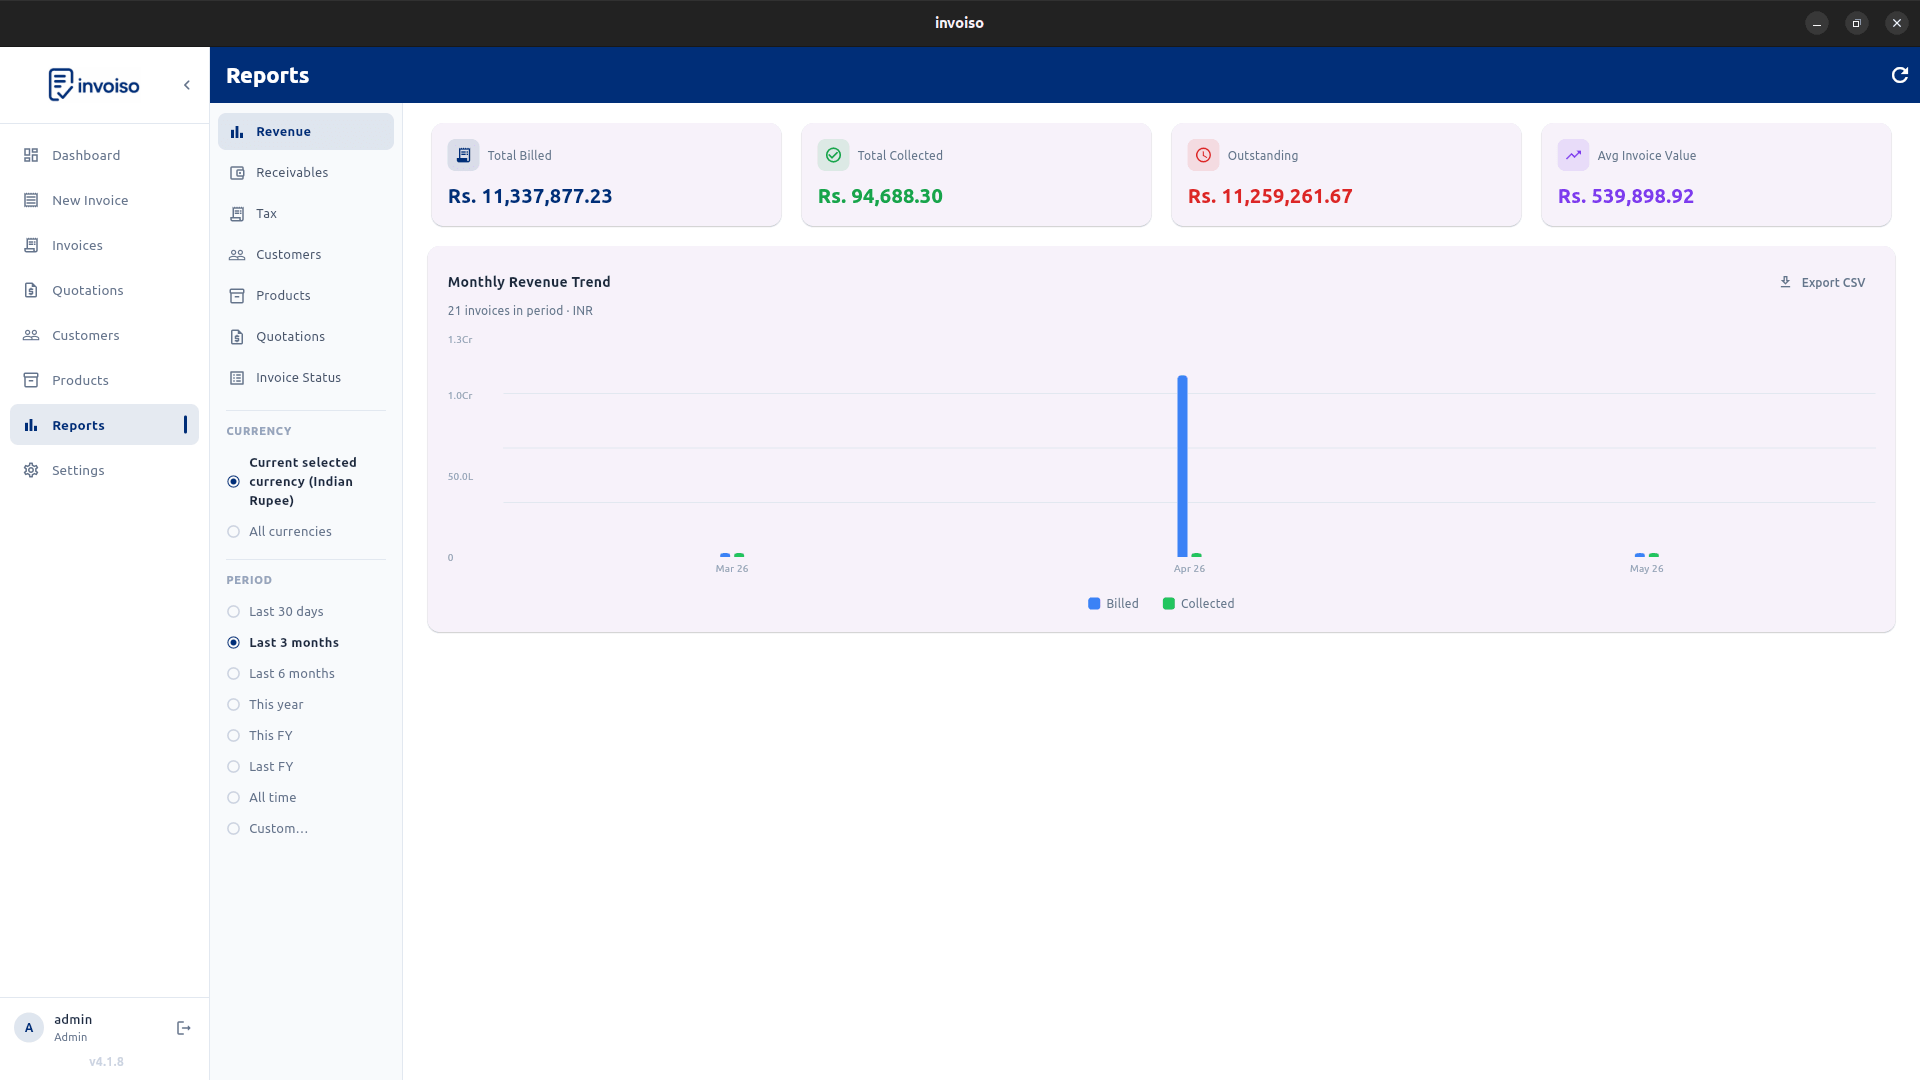Choose the Custom… period option
Image resolution: width=1920 pixels, height=1080 pixels.
coord(233,829)
